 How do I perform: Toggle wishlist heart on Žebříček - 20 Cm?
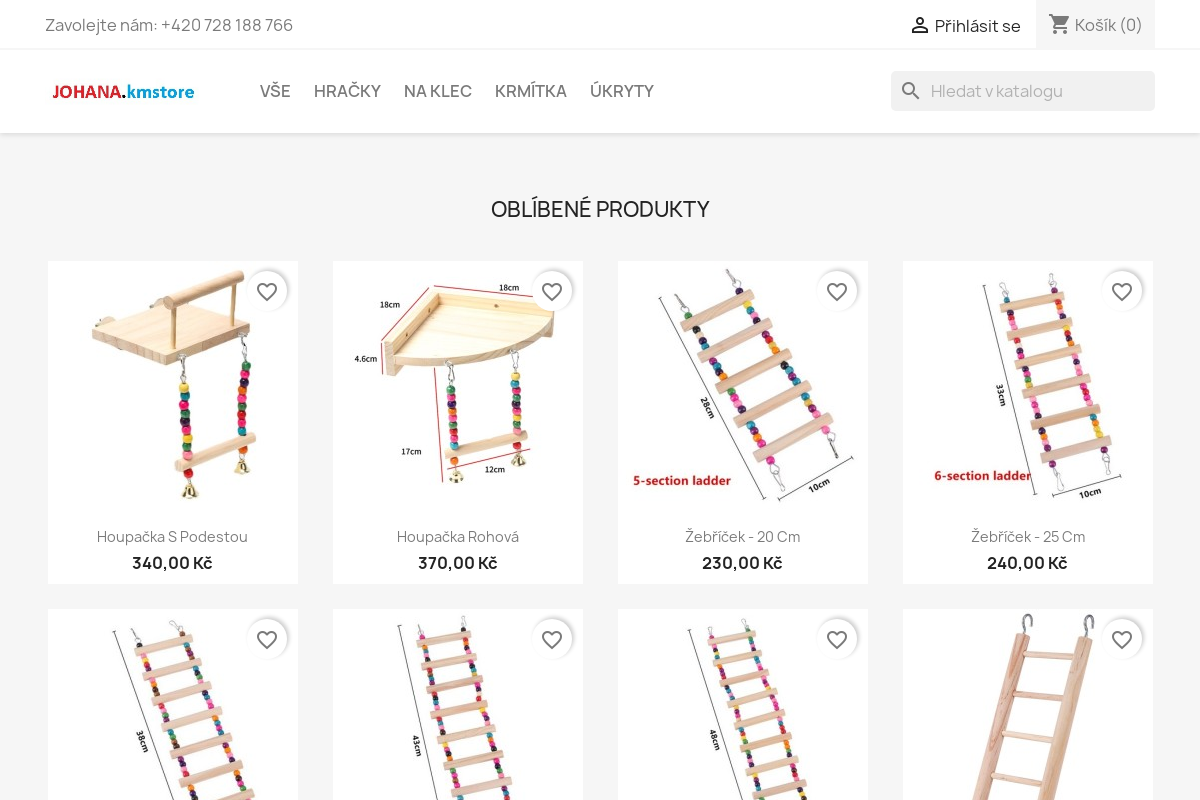pos(837,292)
